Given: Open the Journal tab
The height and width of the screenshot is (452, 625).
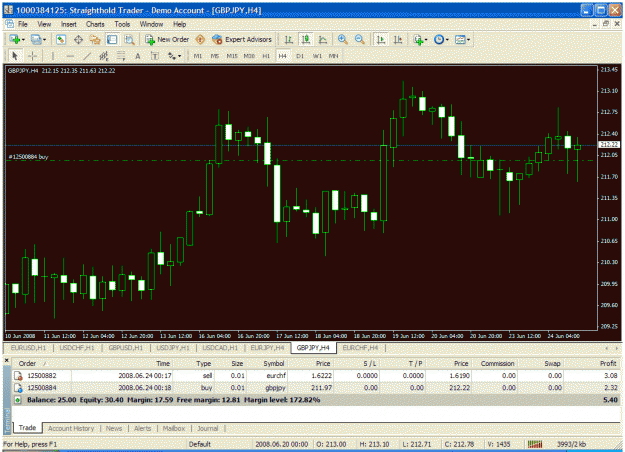Looking at the screenshot, I should [x=208, y=428].
